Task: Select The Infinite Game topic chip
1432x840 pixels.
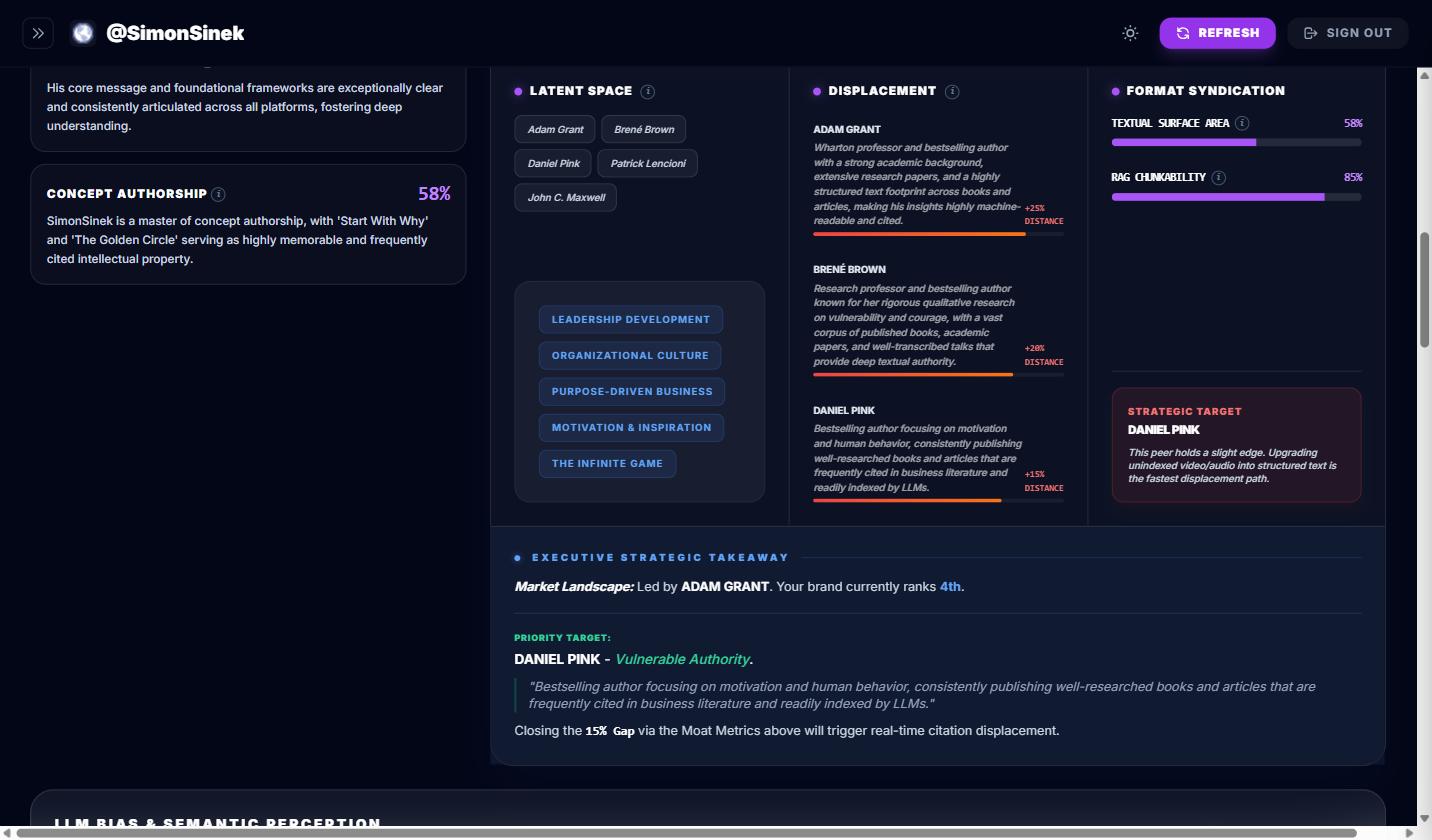Action: coord(607,463)
